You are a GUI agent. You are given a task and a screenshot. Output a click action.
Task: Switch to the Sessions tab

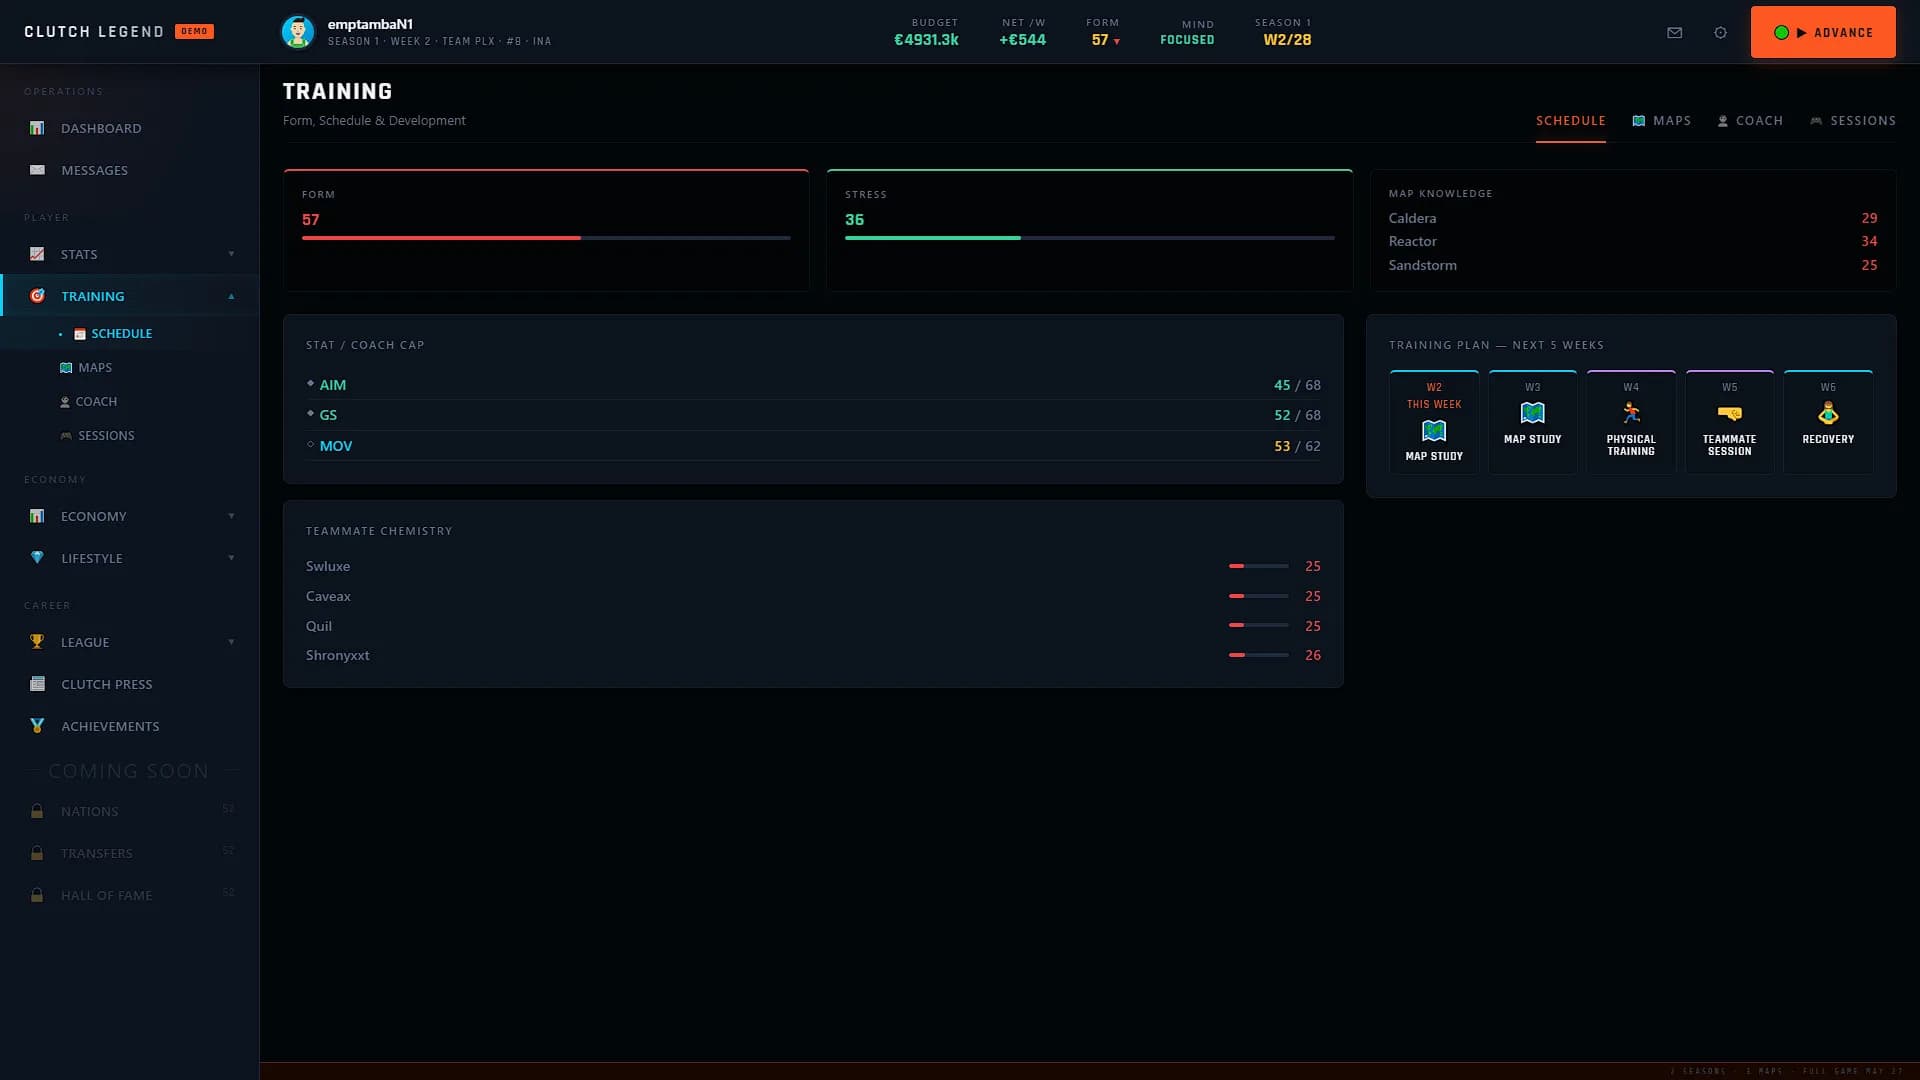pyautogui.click(x=1852, y=121)
